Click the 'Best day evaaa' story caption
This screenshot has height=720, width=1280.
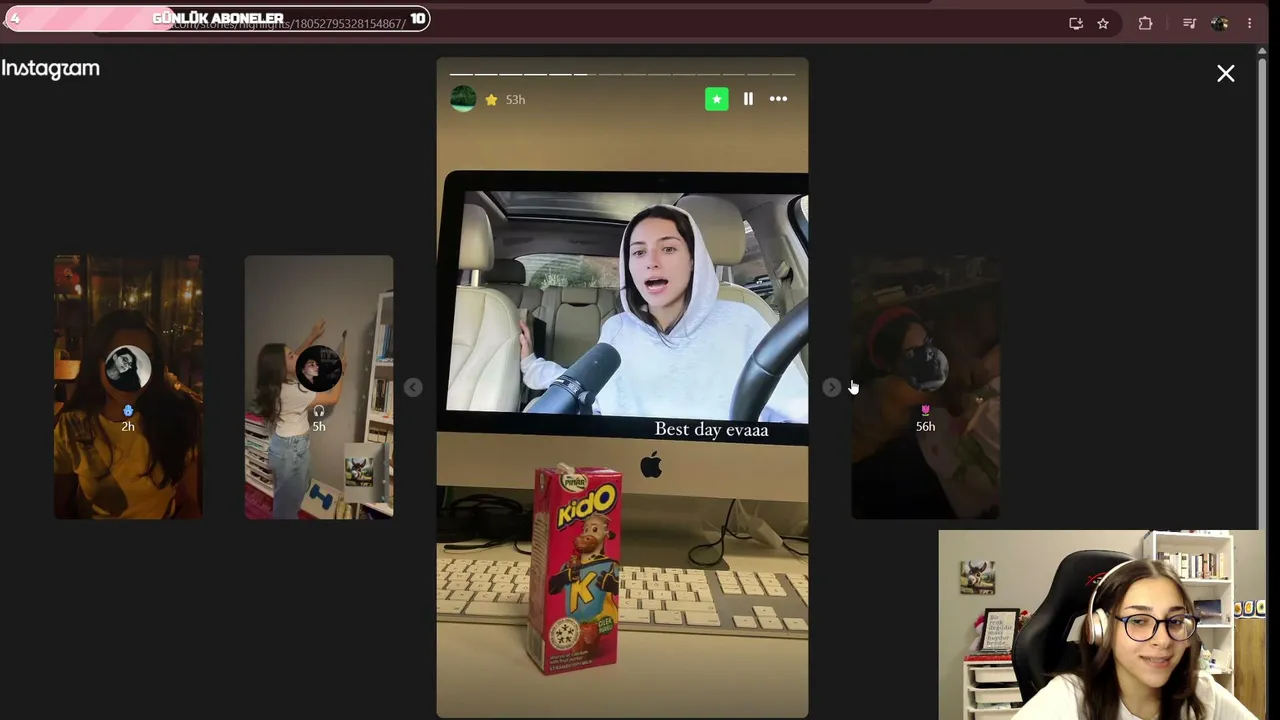tap(711, 430)
